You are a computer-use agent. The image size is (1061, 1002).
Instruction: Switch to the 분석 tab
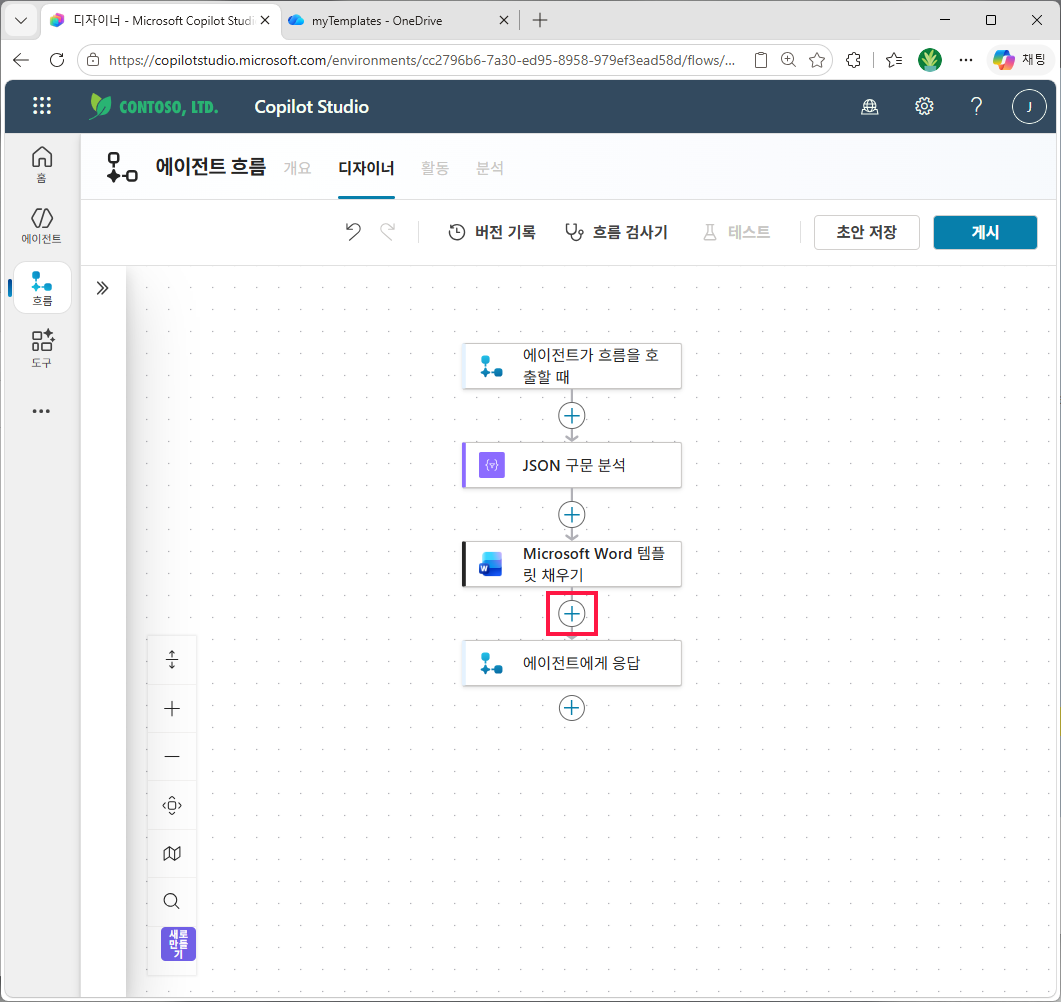pos(489,168)
